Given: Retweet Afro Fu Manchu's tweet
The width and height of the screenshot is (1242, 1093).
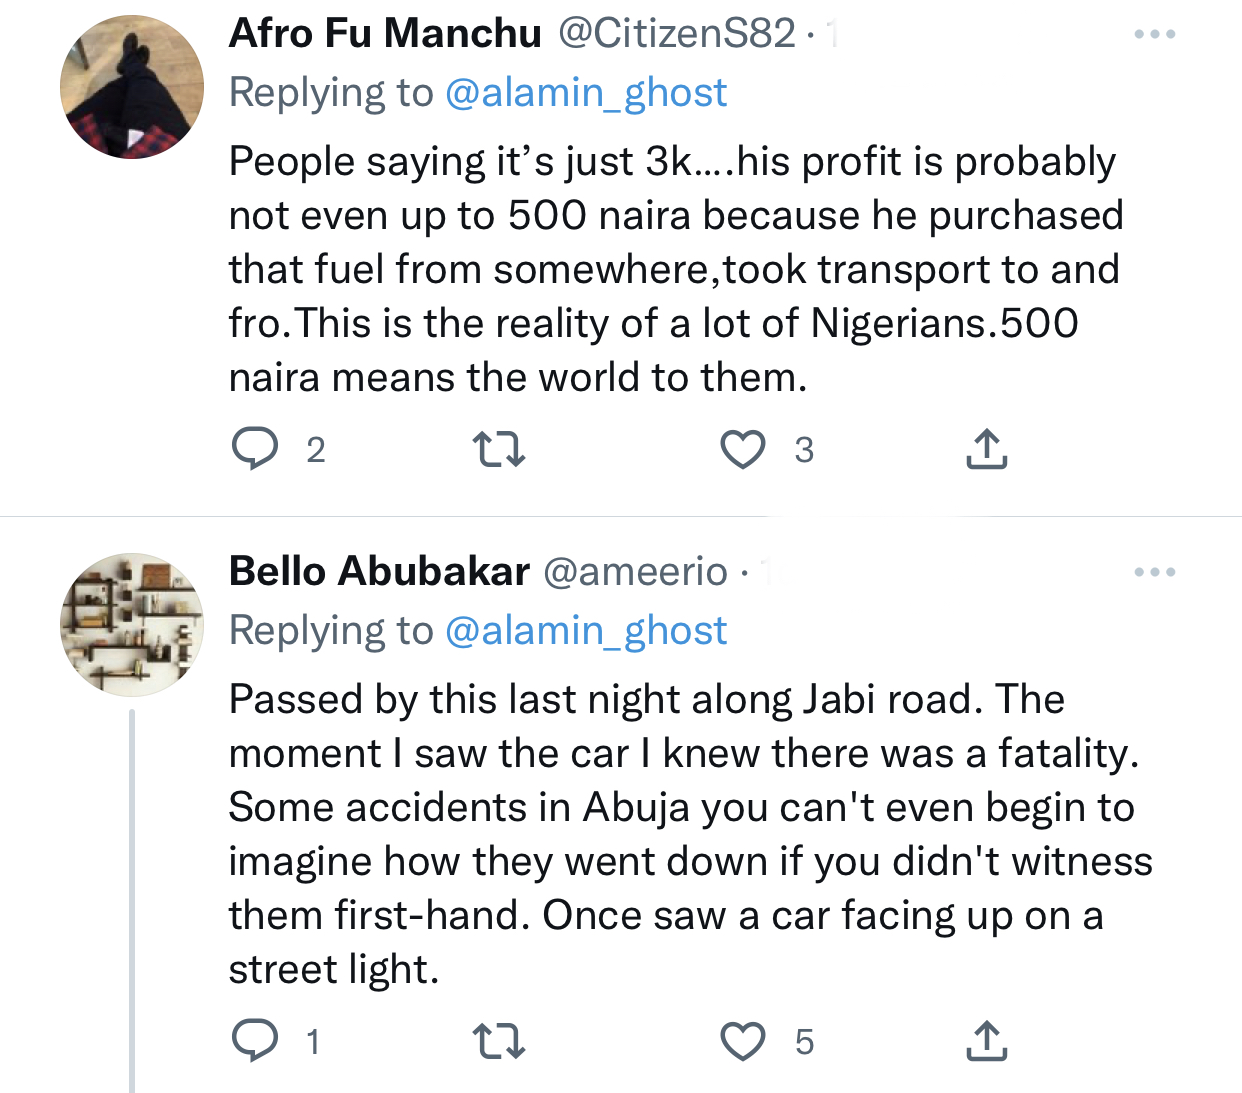Looking at the screenshot, I should tap(498, 449).
